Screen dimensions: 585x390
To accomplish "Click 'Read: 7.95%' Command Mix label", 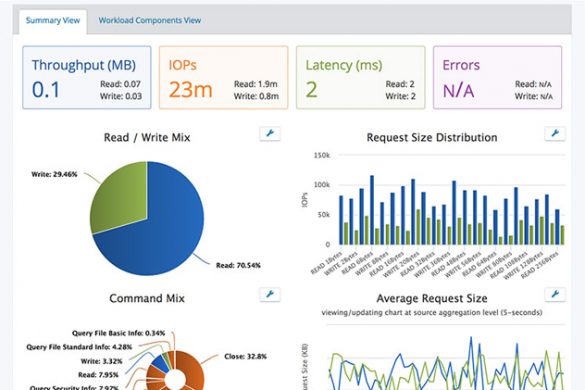I will pos(98,375).
